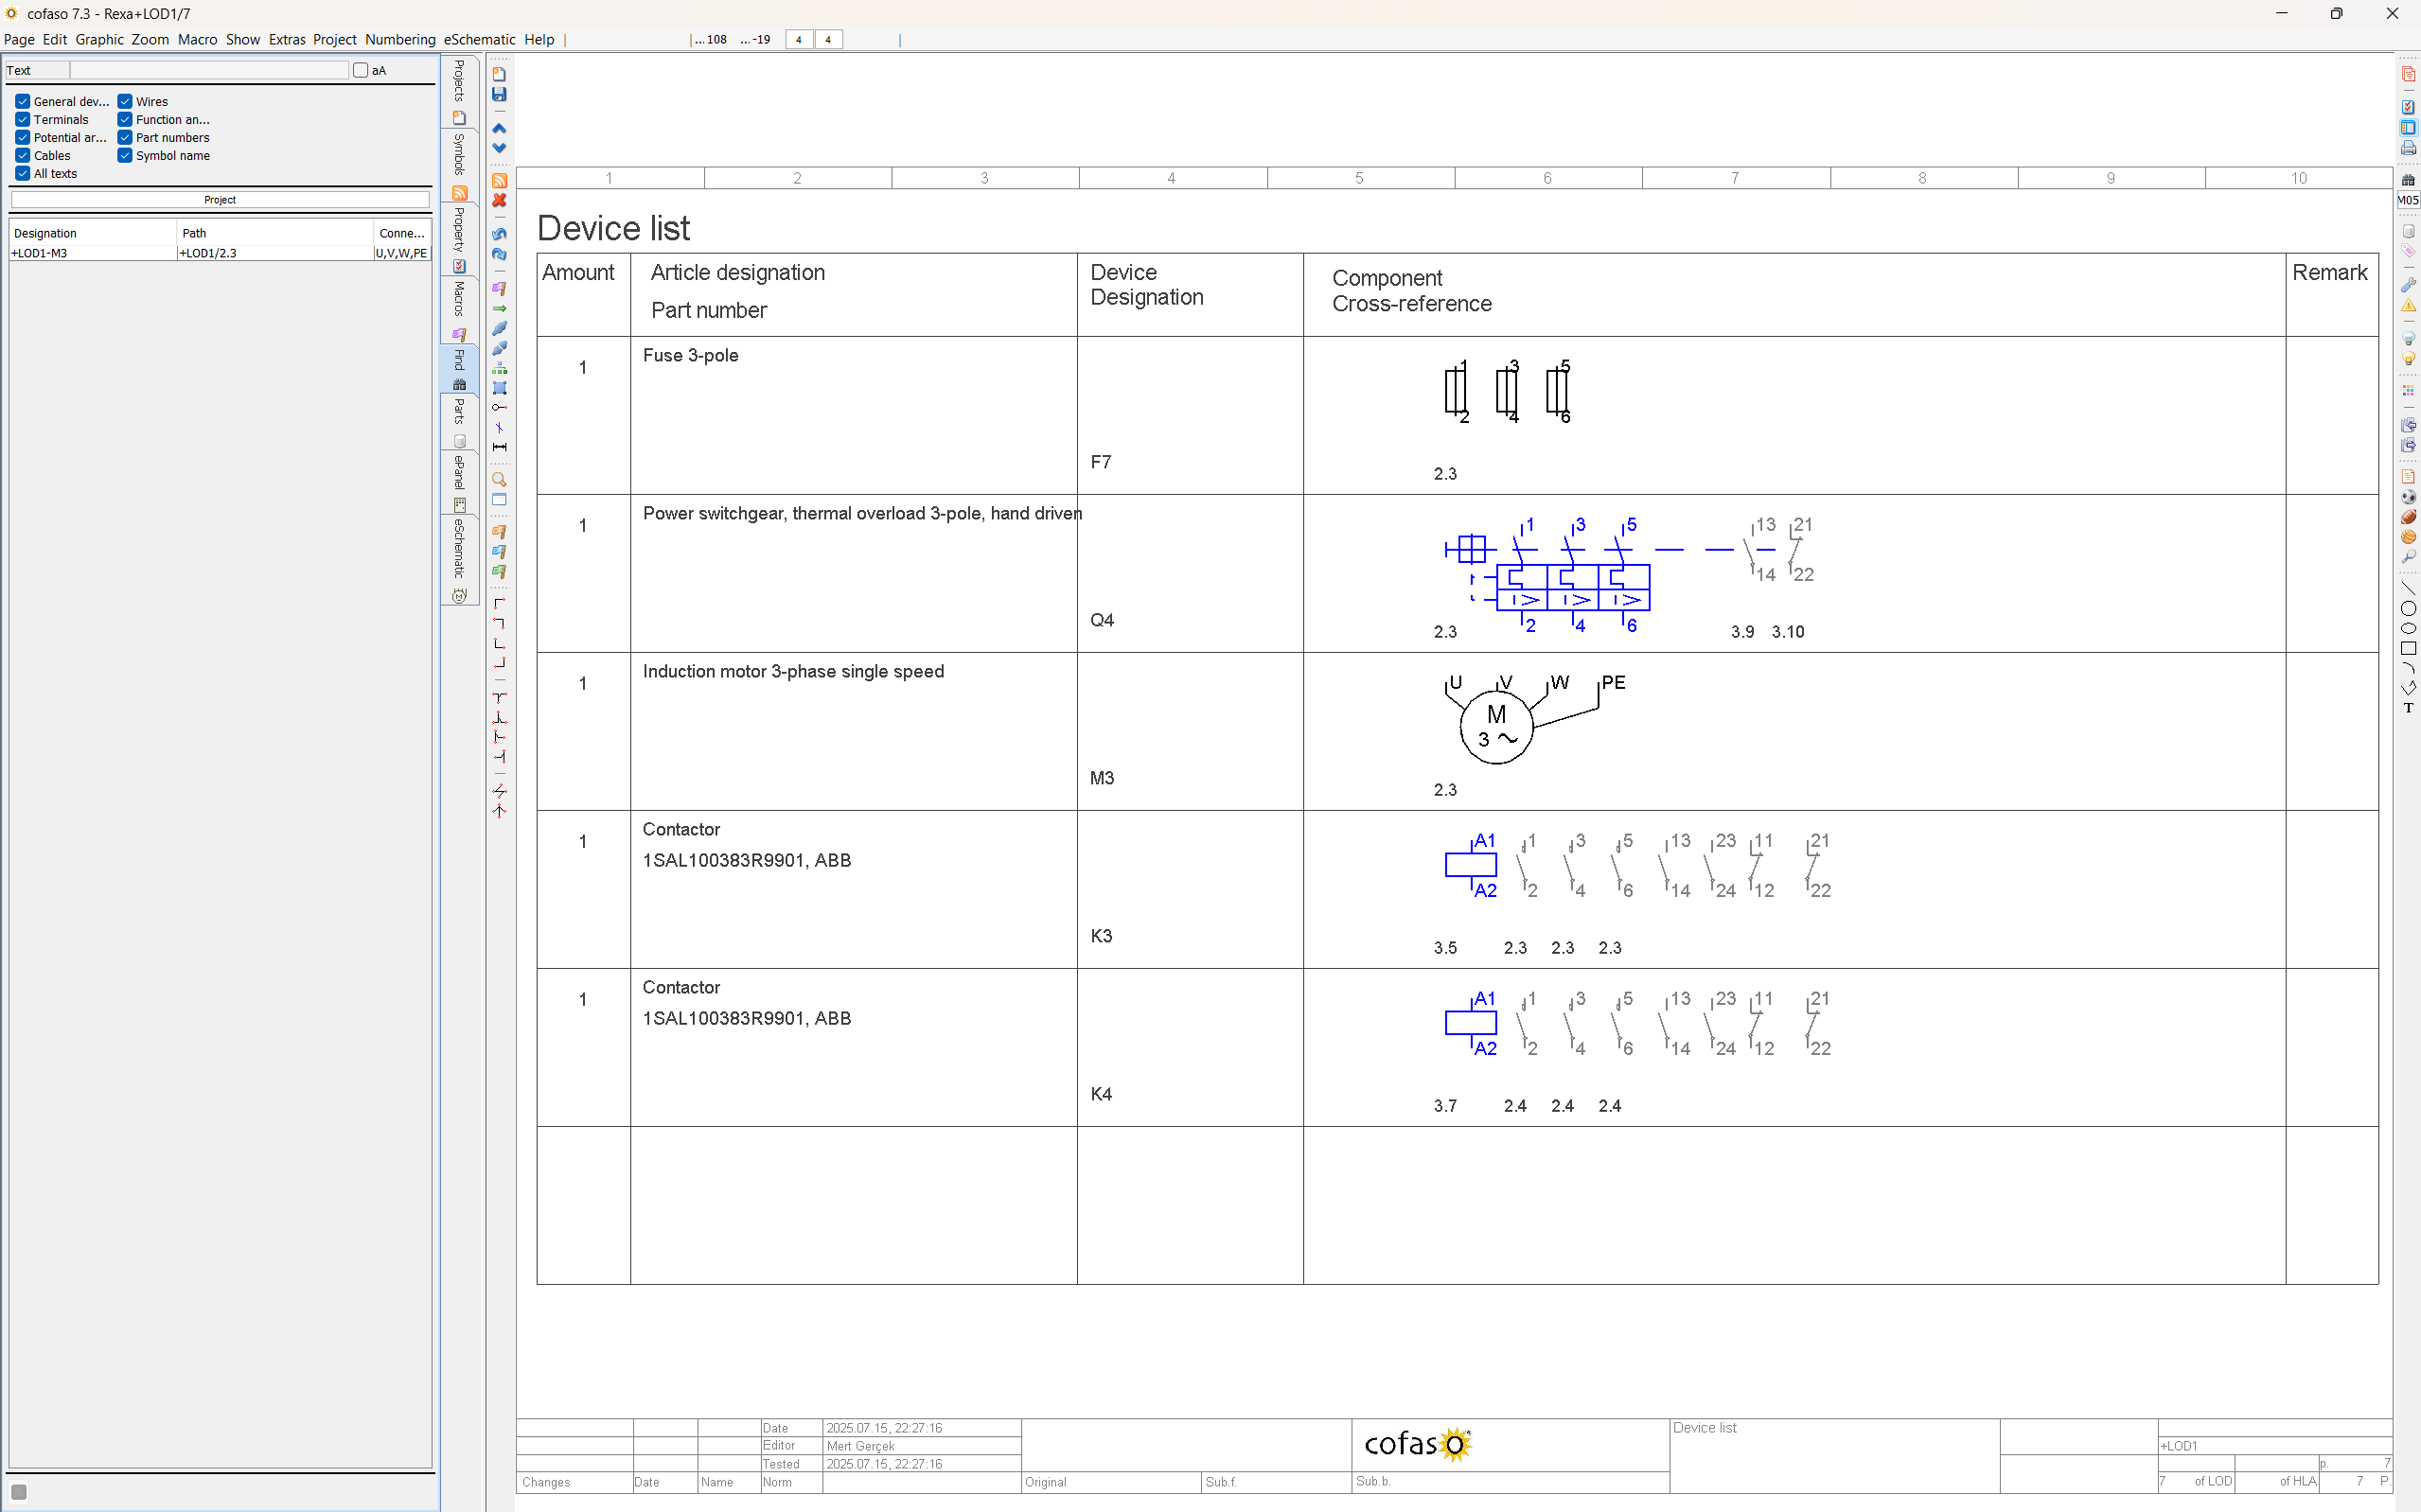Select the T text tool
Image resolution: width=2421 pixels, height=1512 pixels.
coord(2408,708)
